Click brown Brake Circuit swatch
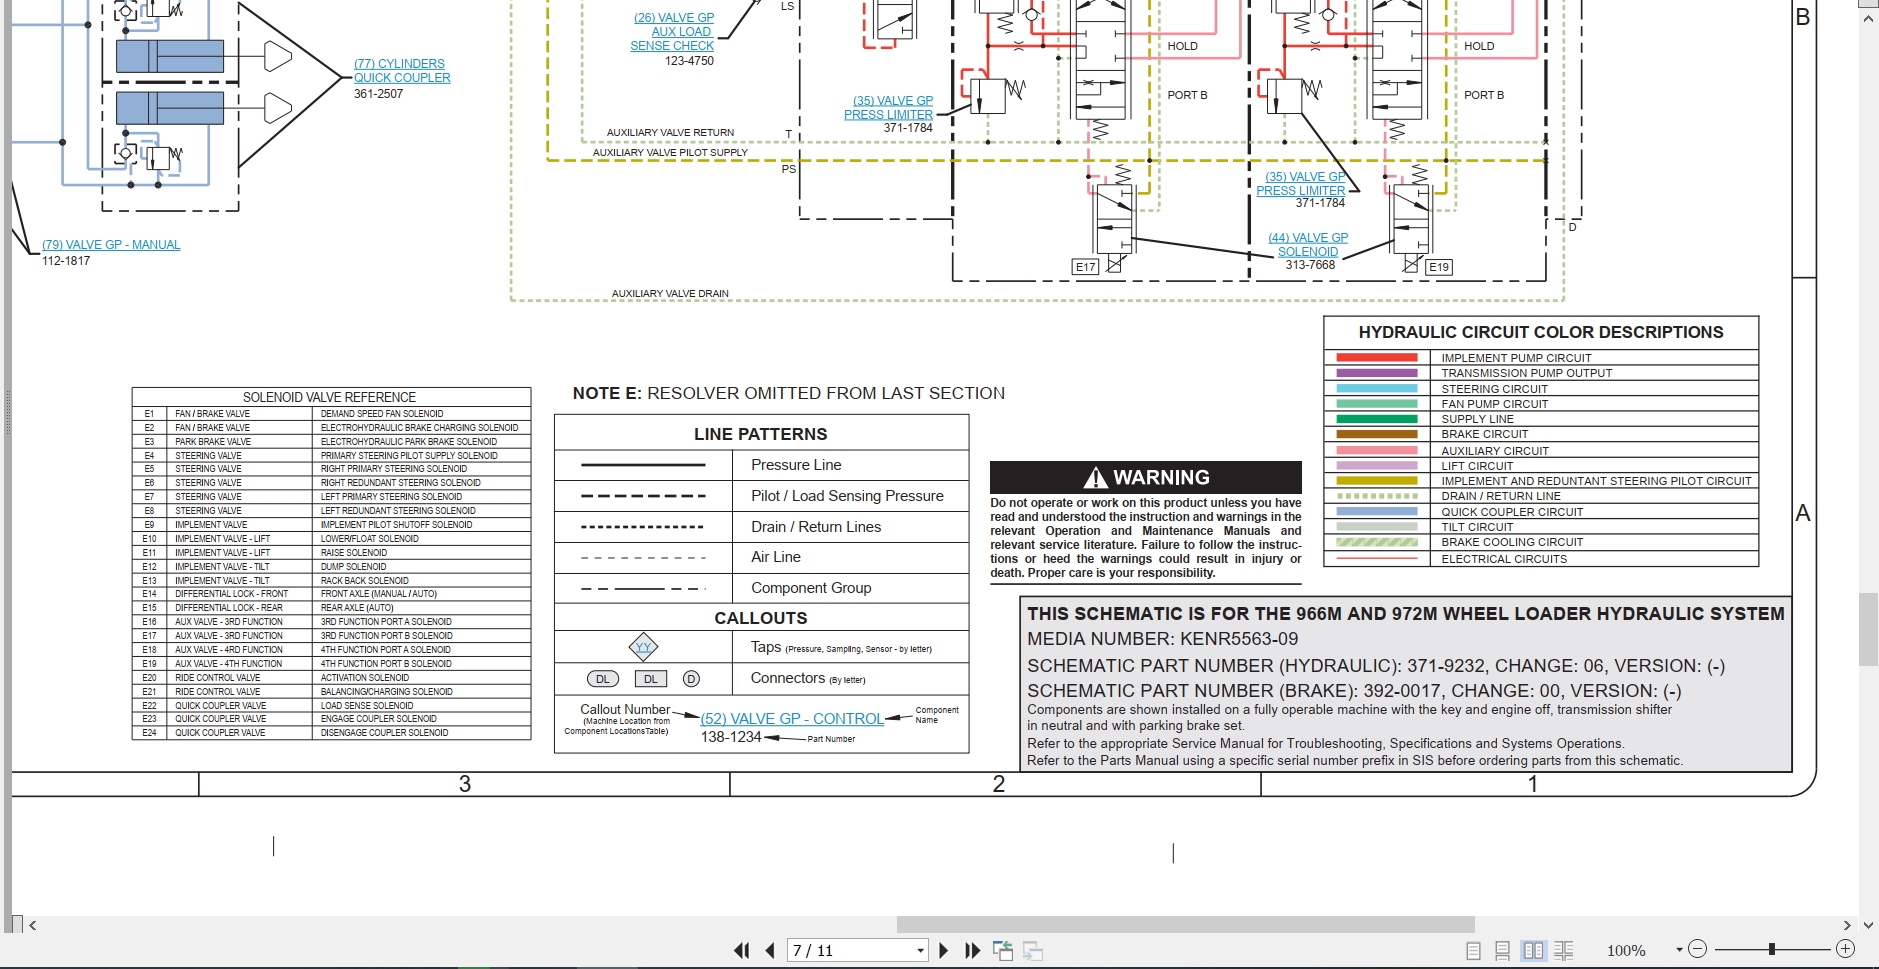Image resolution: width=1879 pixels, height=969 pixels. 1377,434
